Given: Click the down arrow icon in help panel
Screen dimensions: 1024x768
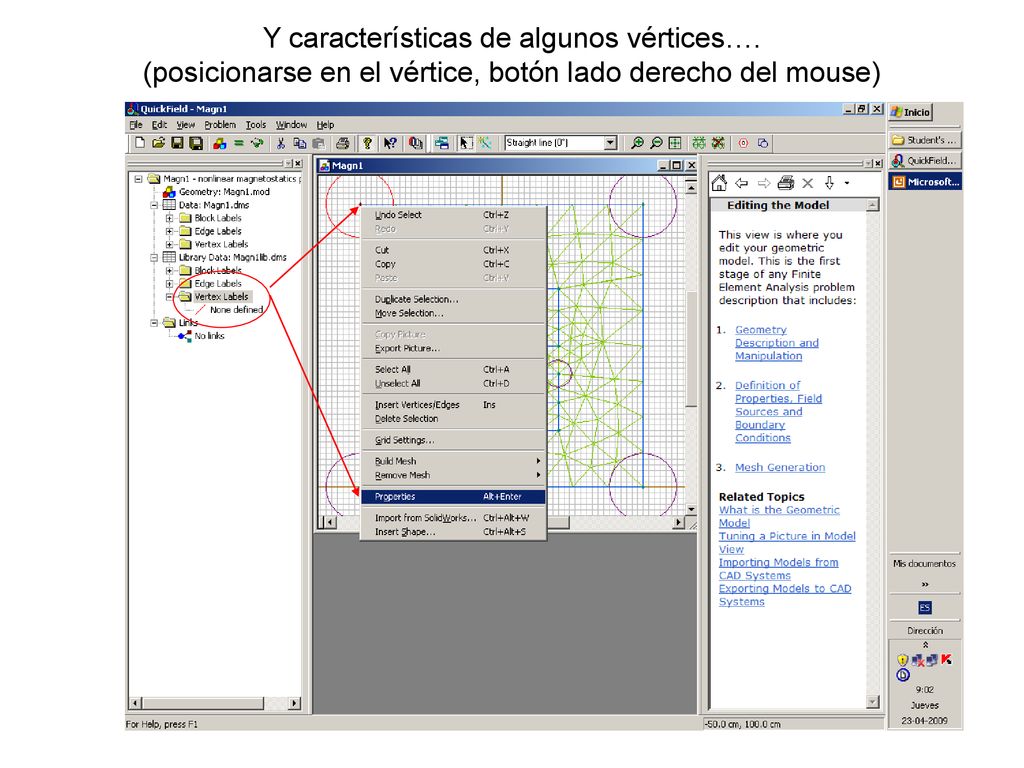Looking at the screenshot, I should pos(829,184).
